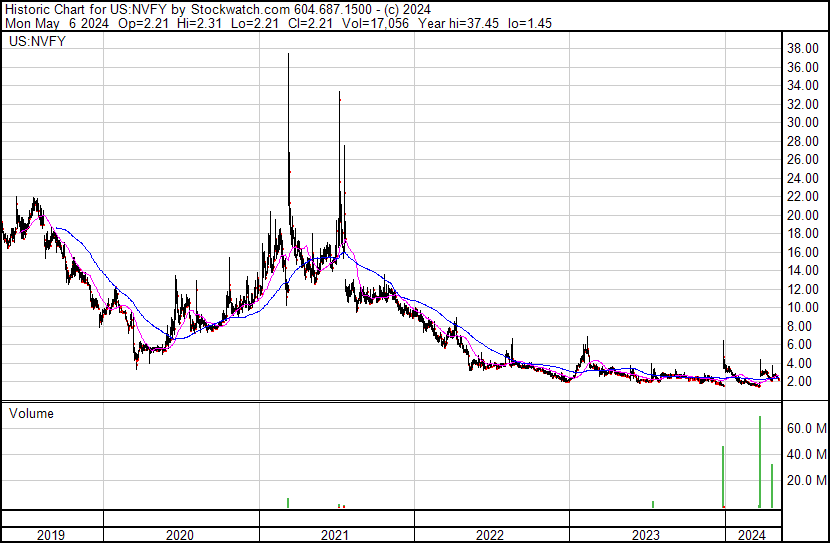Click the Volume panel label
Screen dimensions: 830x543
click(31, 413)
